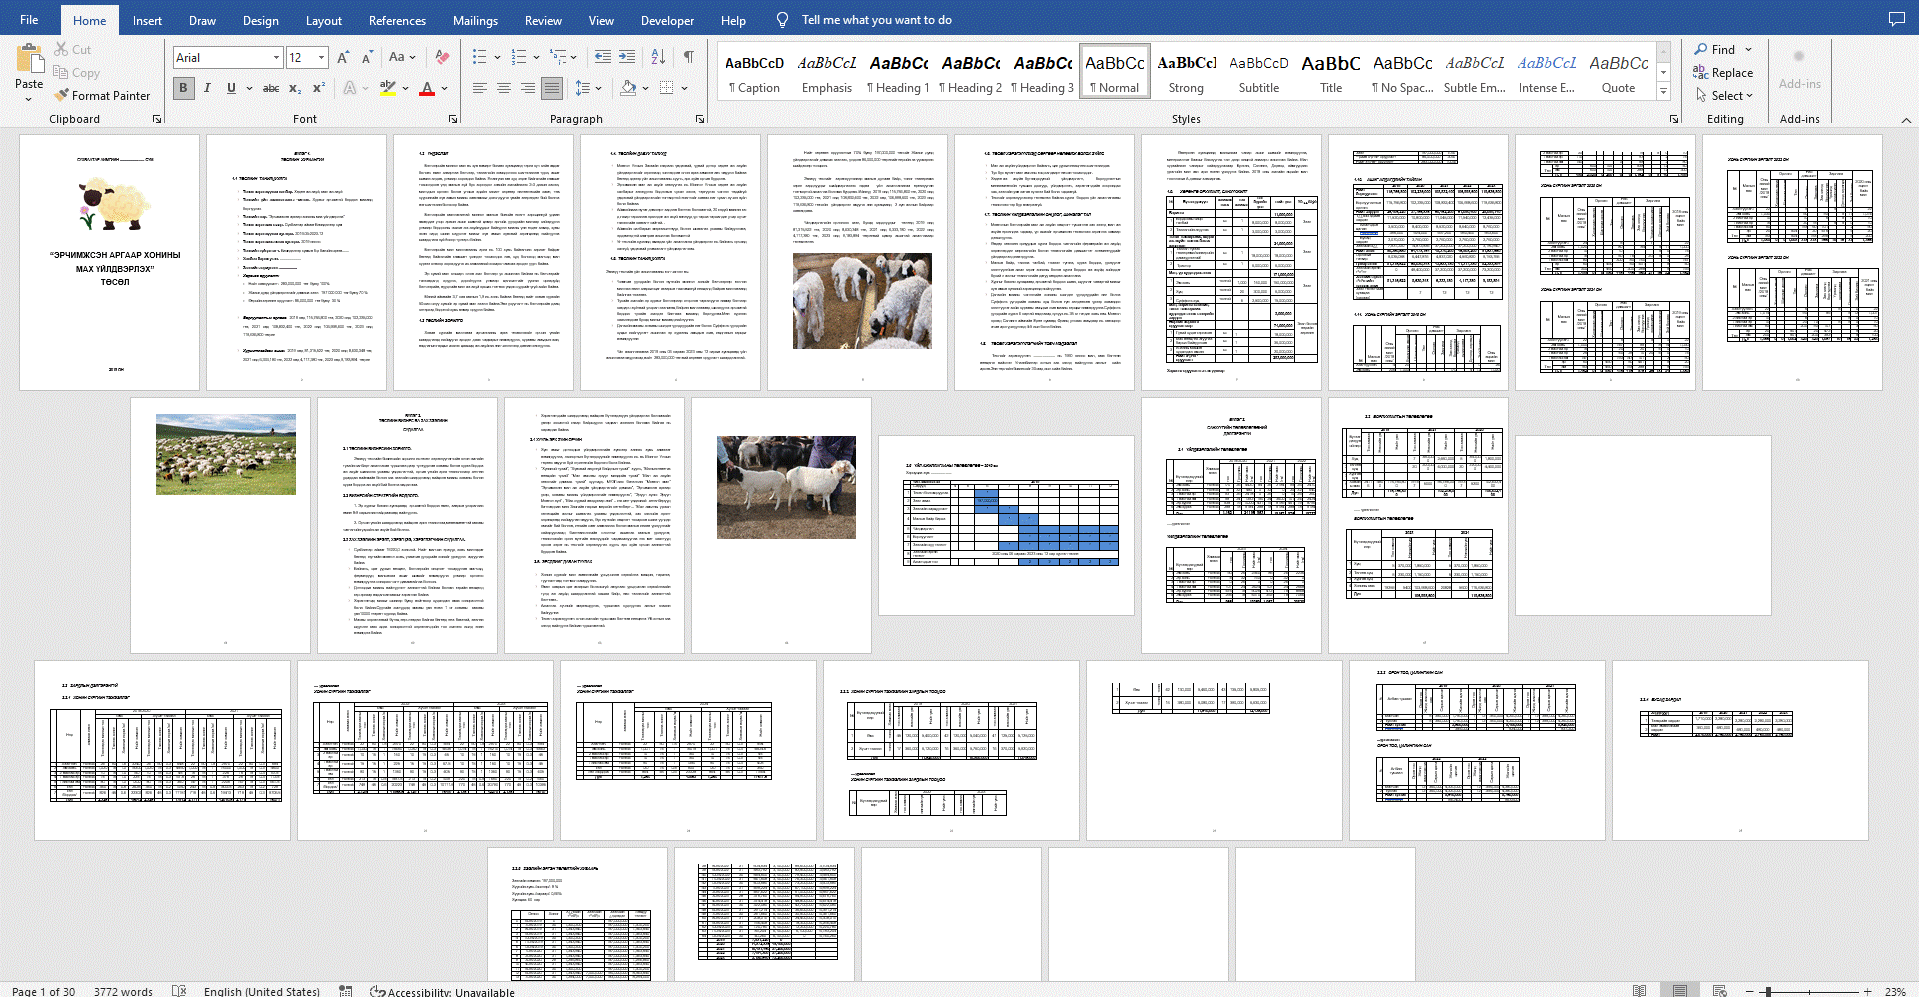Image resolution: width=1919 pixels, height=997 pixels.
Task: Toggle Justify alignment
Action: (551, 88)
